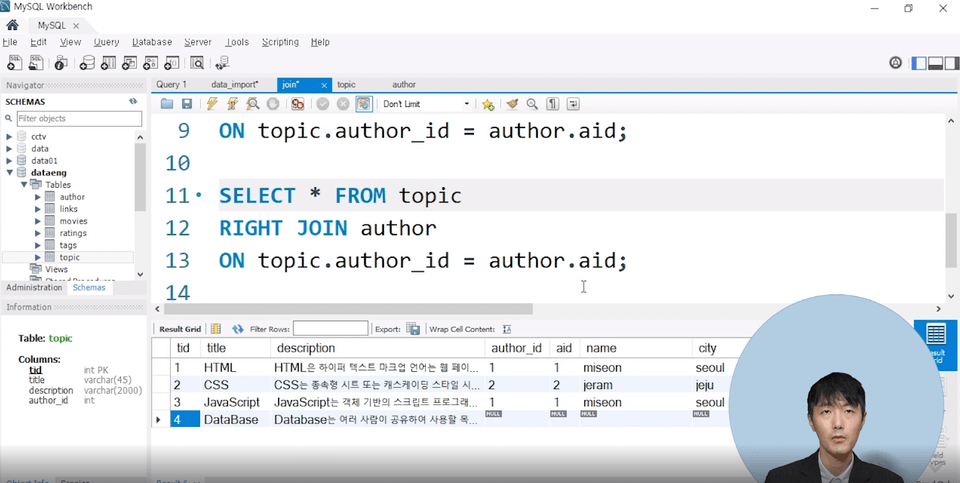Expand the cctv schema
This screenshot has height=483, width=960.
click(9, 137)
